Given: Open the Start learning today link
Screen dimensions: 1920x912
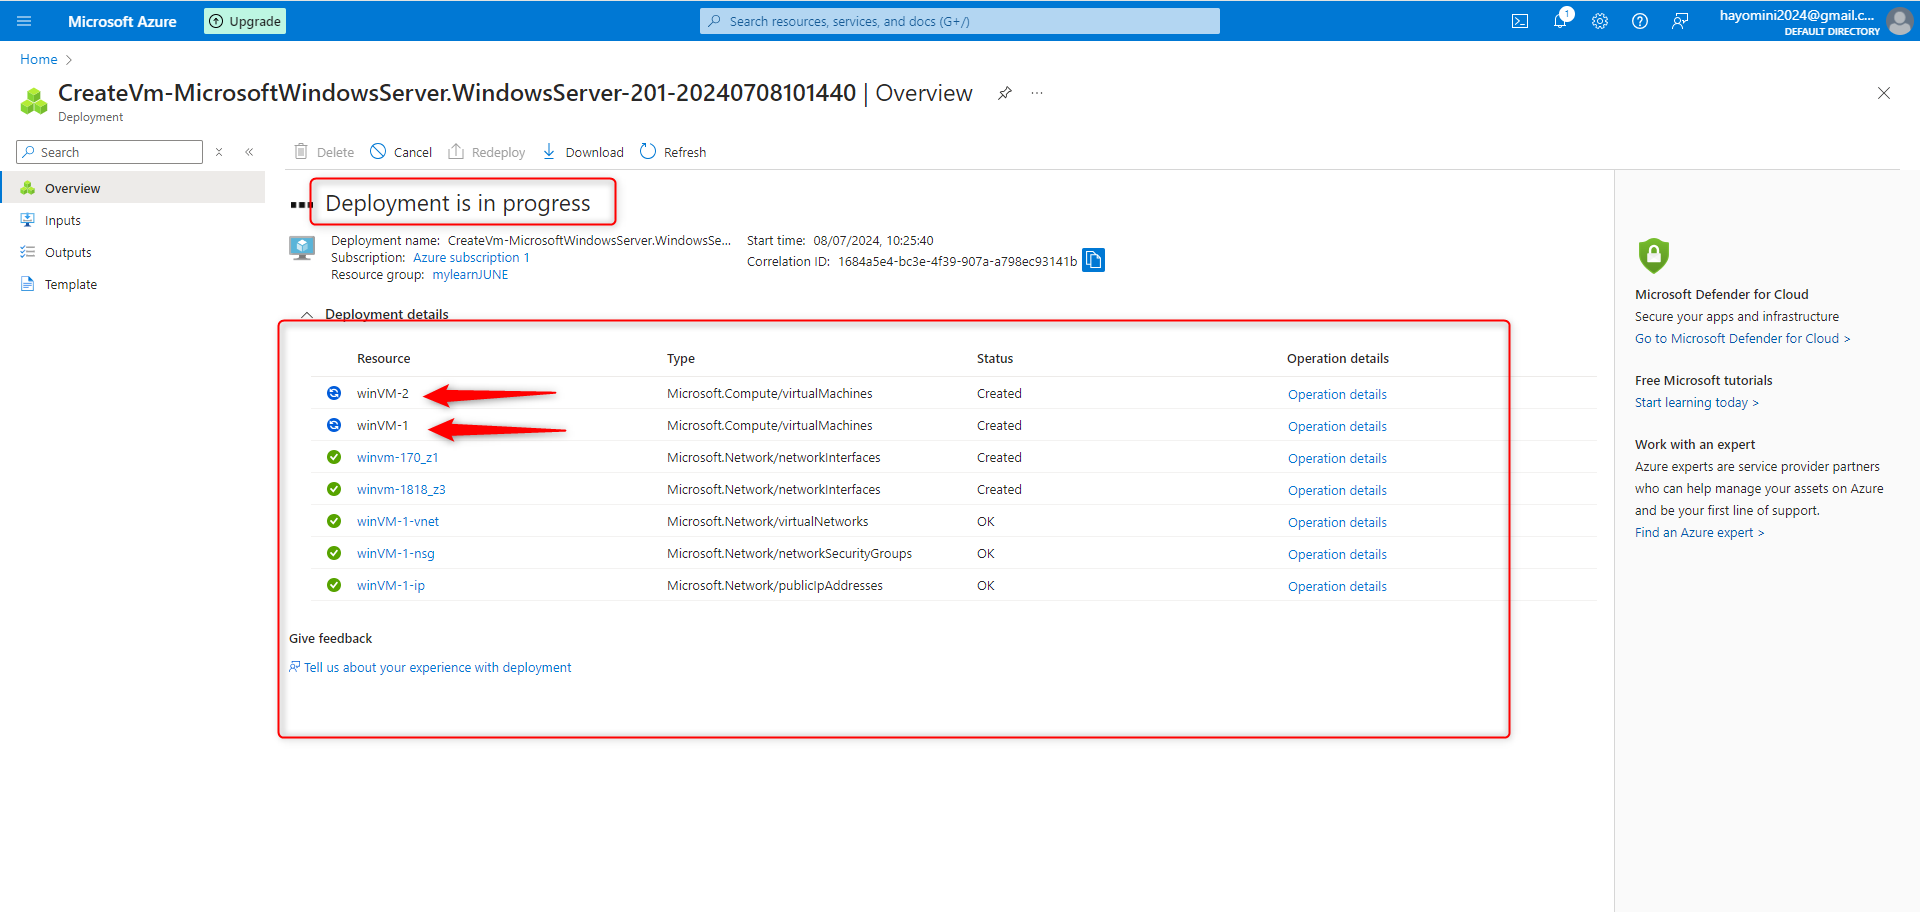Looking at the screenshot, I should (1696, 403).
